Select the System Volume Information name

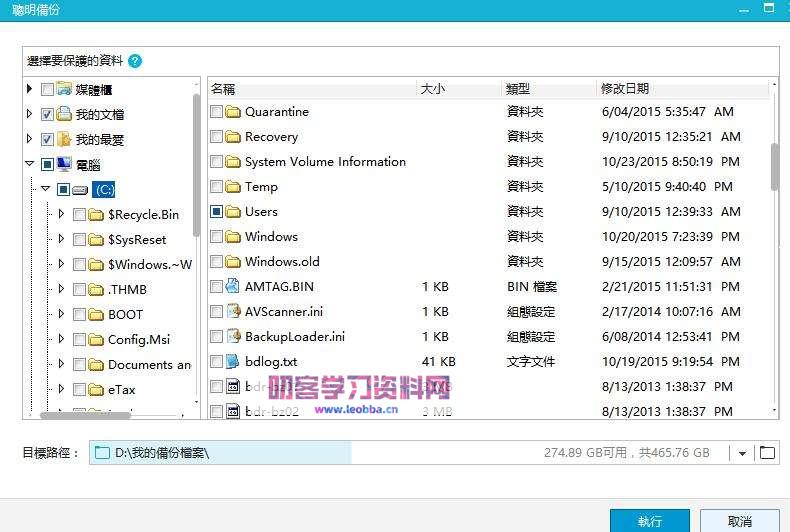tap(325, 162)
